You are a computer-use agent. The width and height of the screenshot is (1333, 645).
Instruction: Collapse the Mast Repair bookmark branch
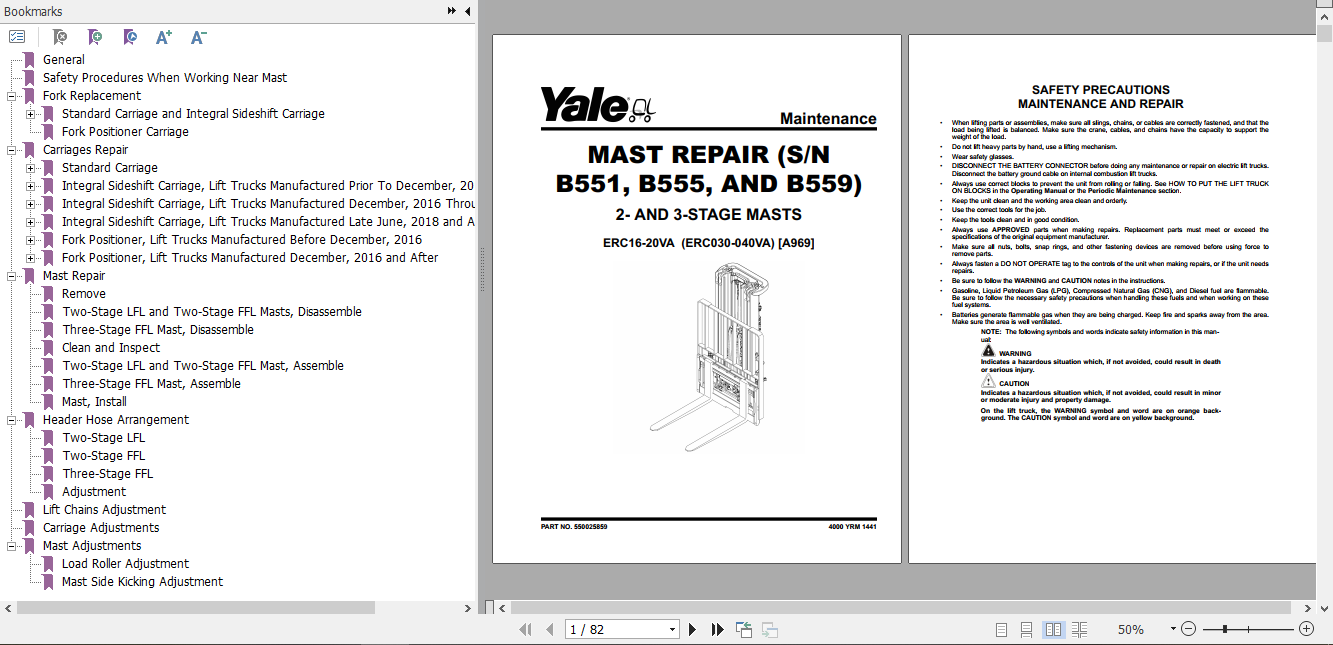point(12,276)
